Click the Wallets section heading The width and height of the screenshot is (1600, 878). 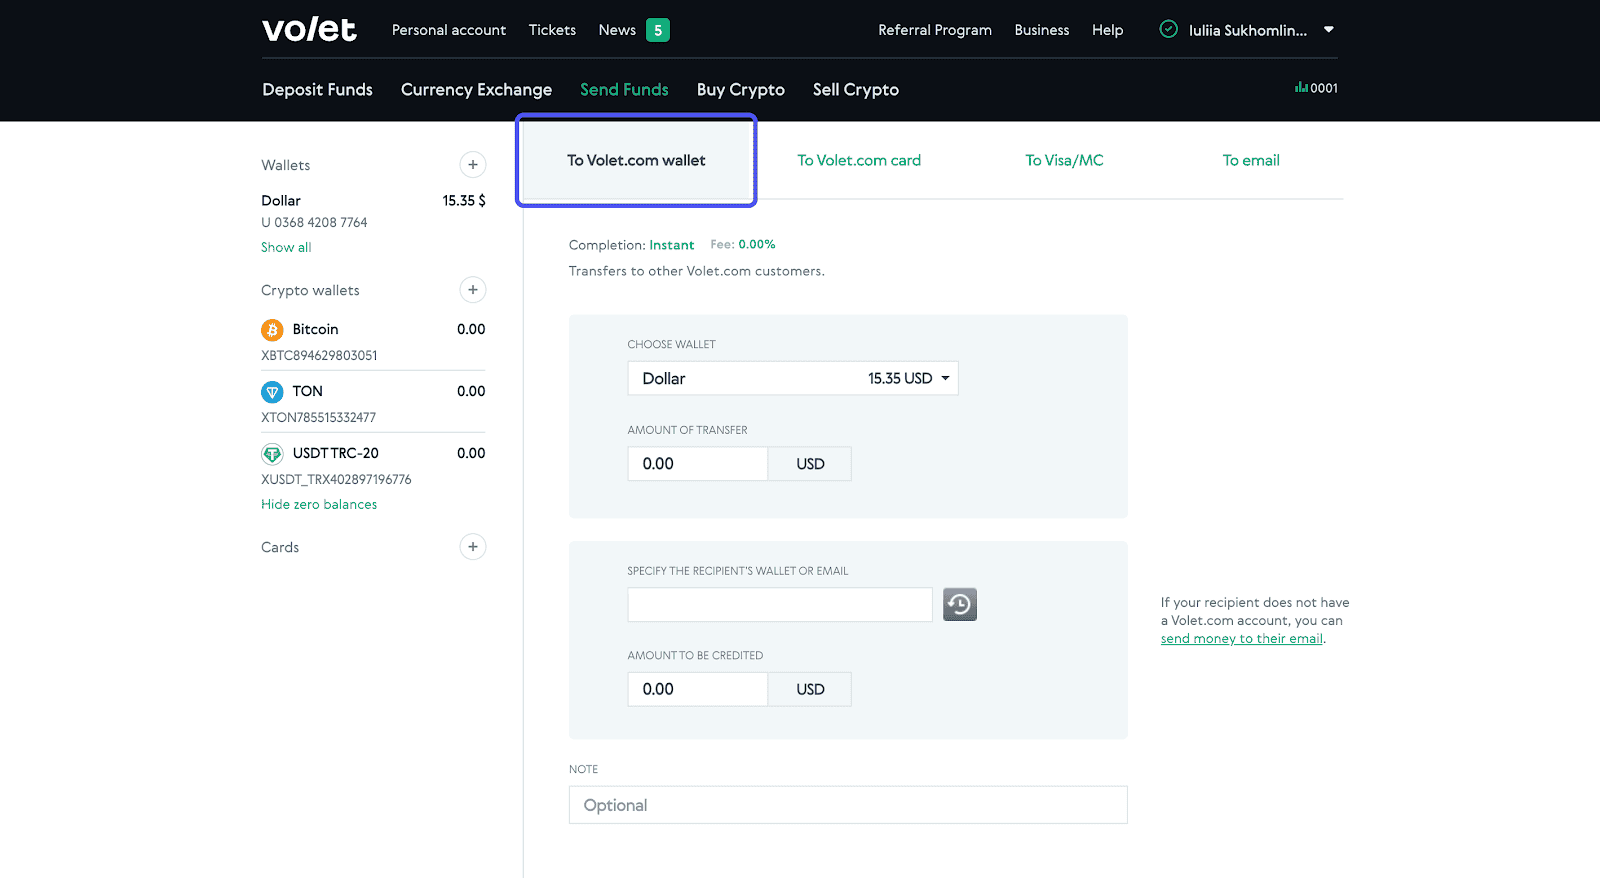tap(285, 166)
